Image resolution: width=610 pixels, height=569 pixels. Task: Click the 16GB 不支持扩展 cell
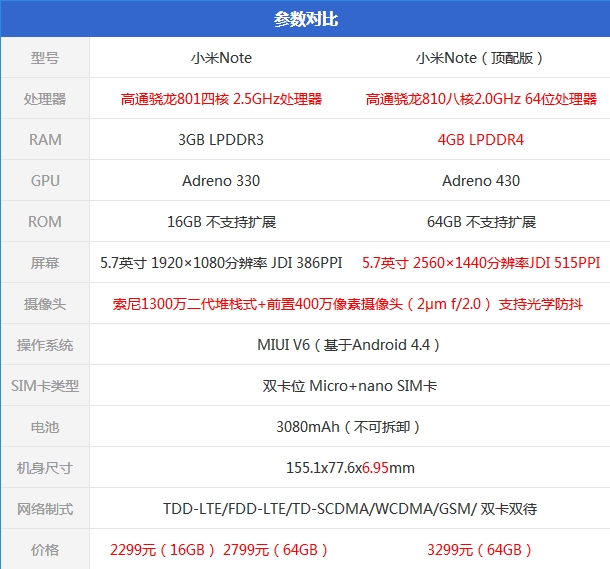tap(221, 222)
